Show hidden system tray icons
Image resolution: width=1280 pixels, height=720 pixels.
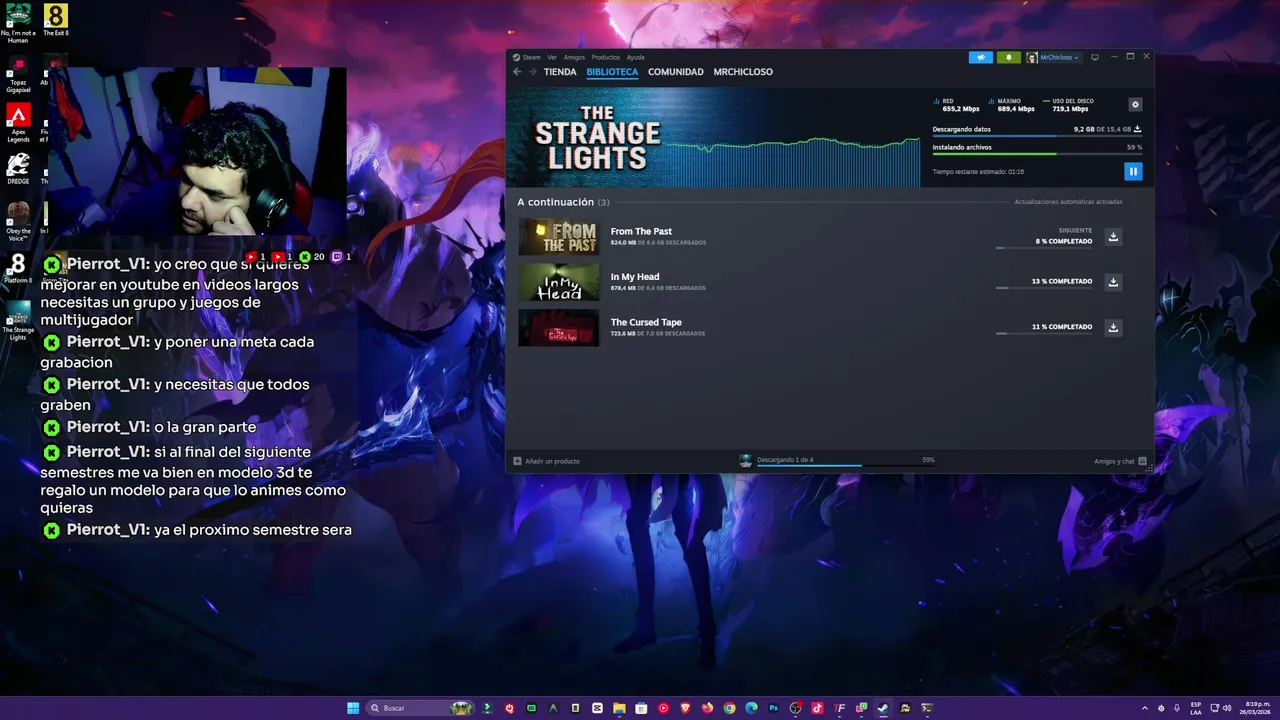coord(1145,708)
